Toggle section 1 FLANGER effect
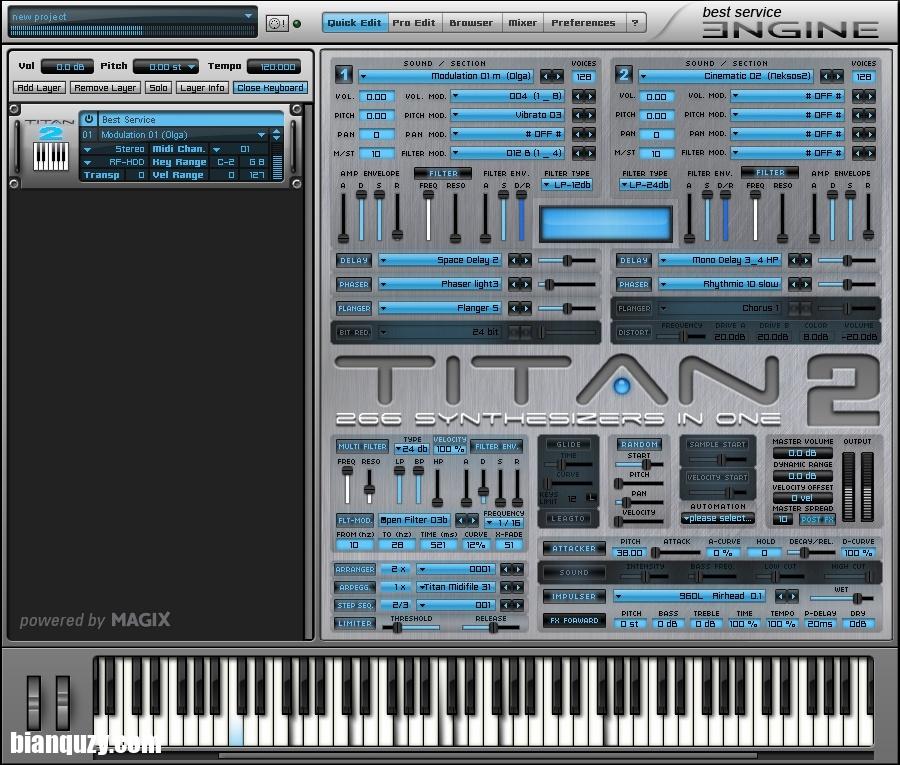This screenshot has height=765, width=900. tap(354, 309)
